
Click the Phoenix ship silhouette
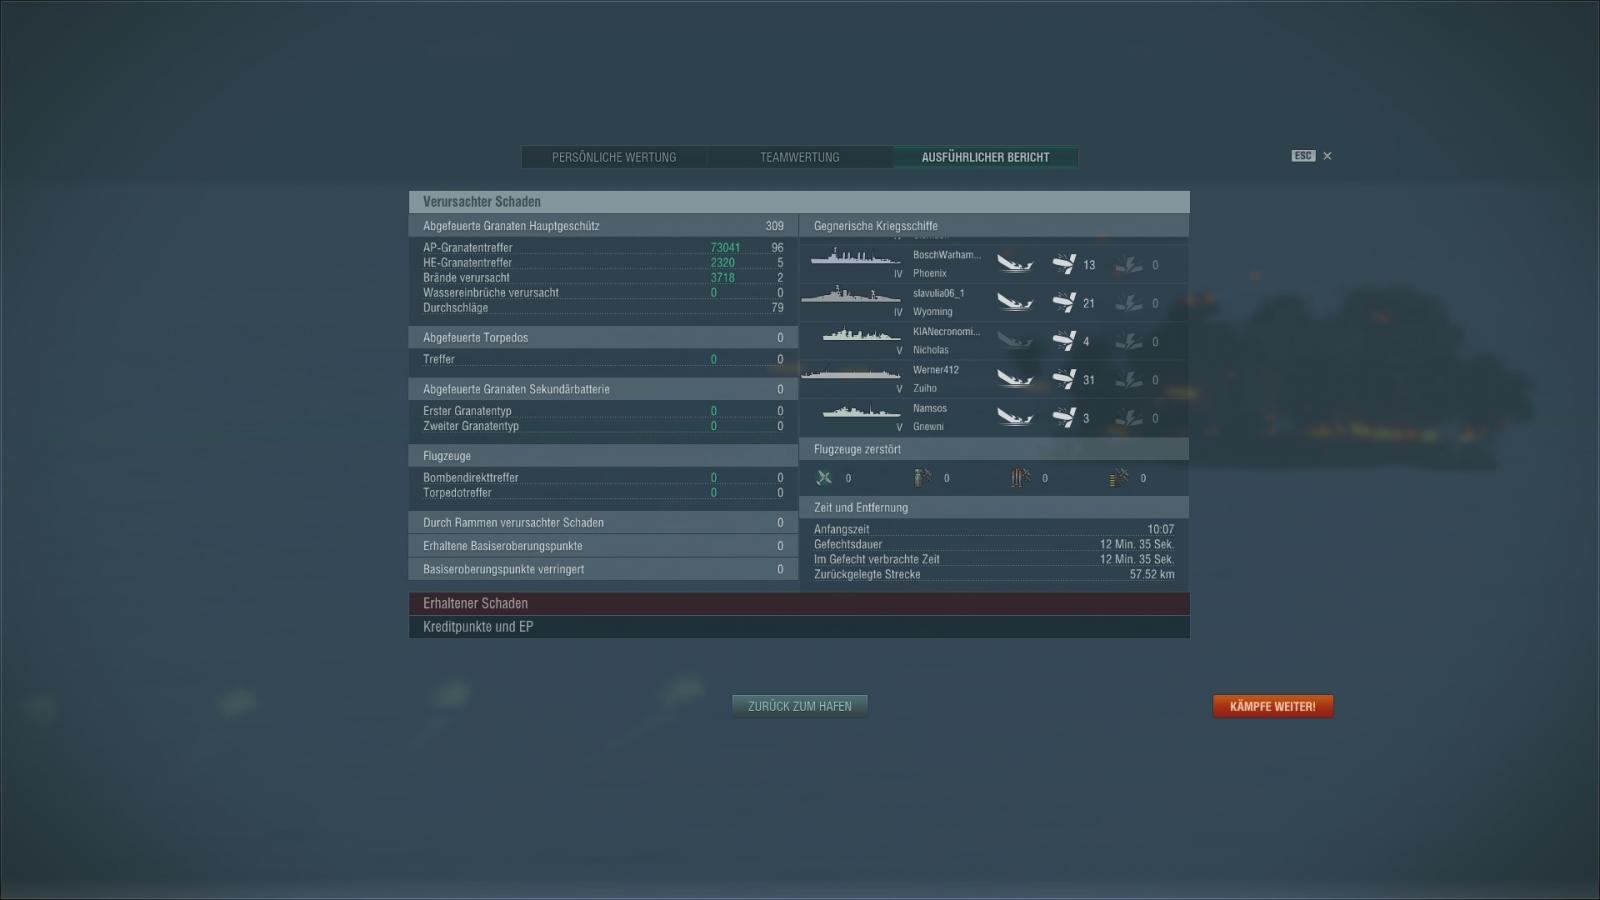click(x=855, y=258)
